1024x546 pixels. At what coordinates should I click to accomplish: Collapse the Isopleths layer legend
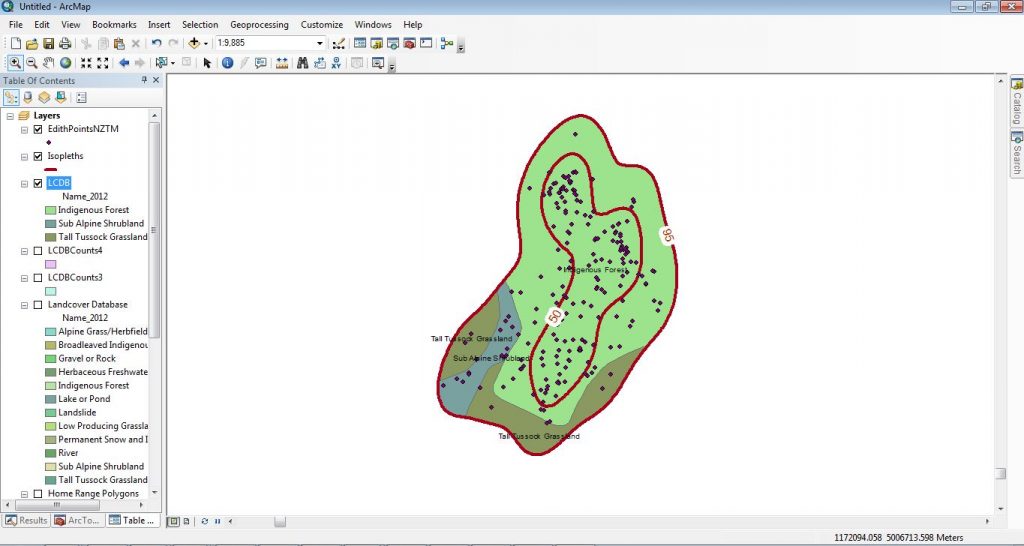pos(24,157)
